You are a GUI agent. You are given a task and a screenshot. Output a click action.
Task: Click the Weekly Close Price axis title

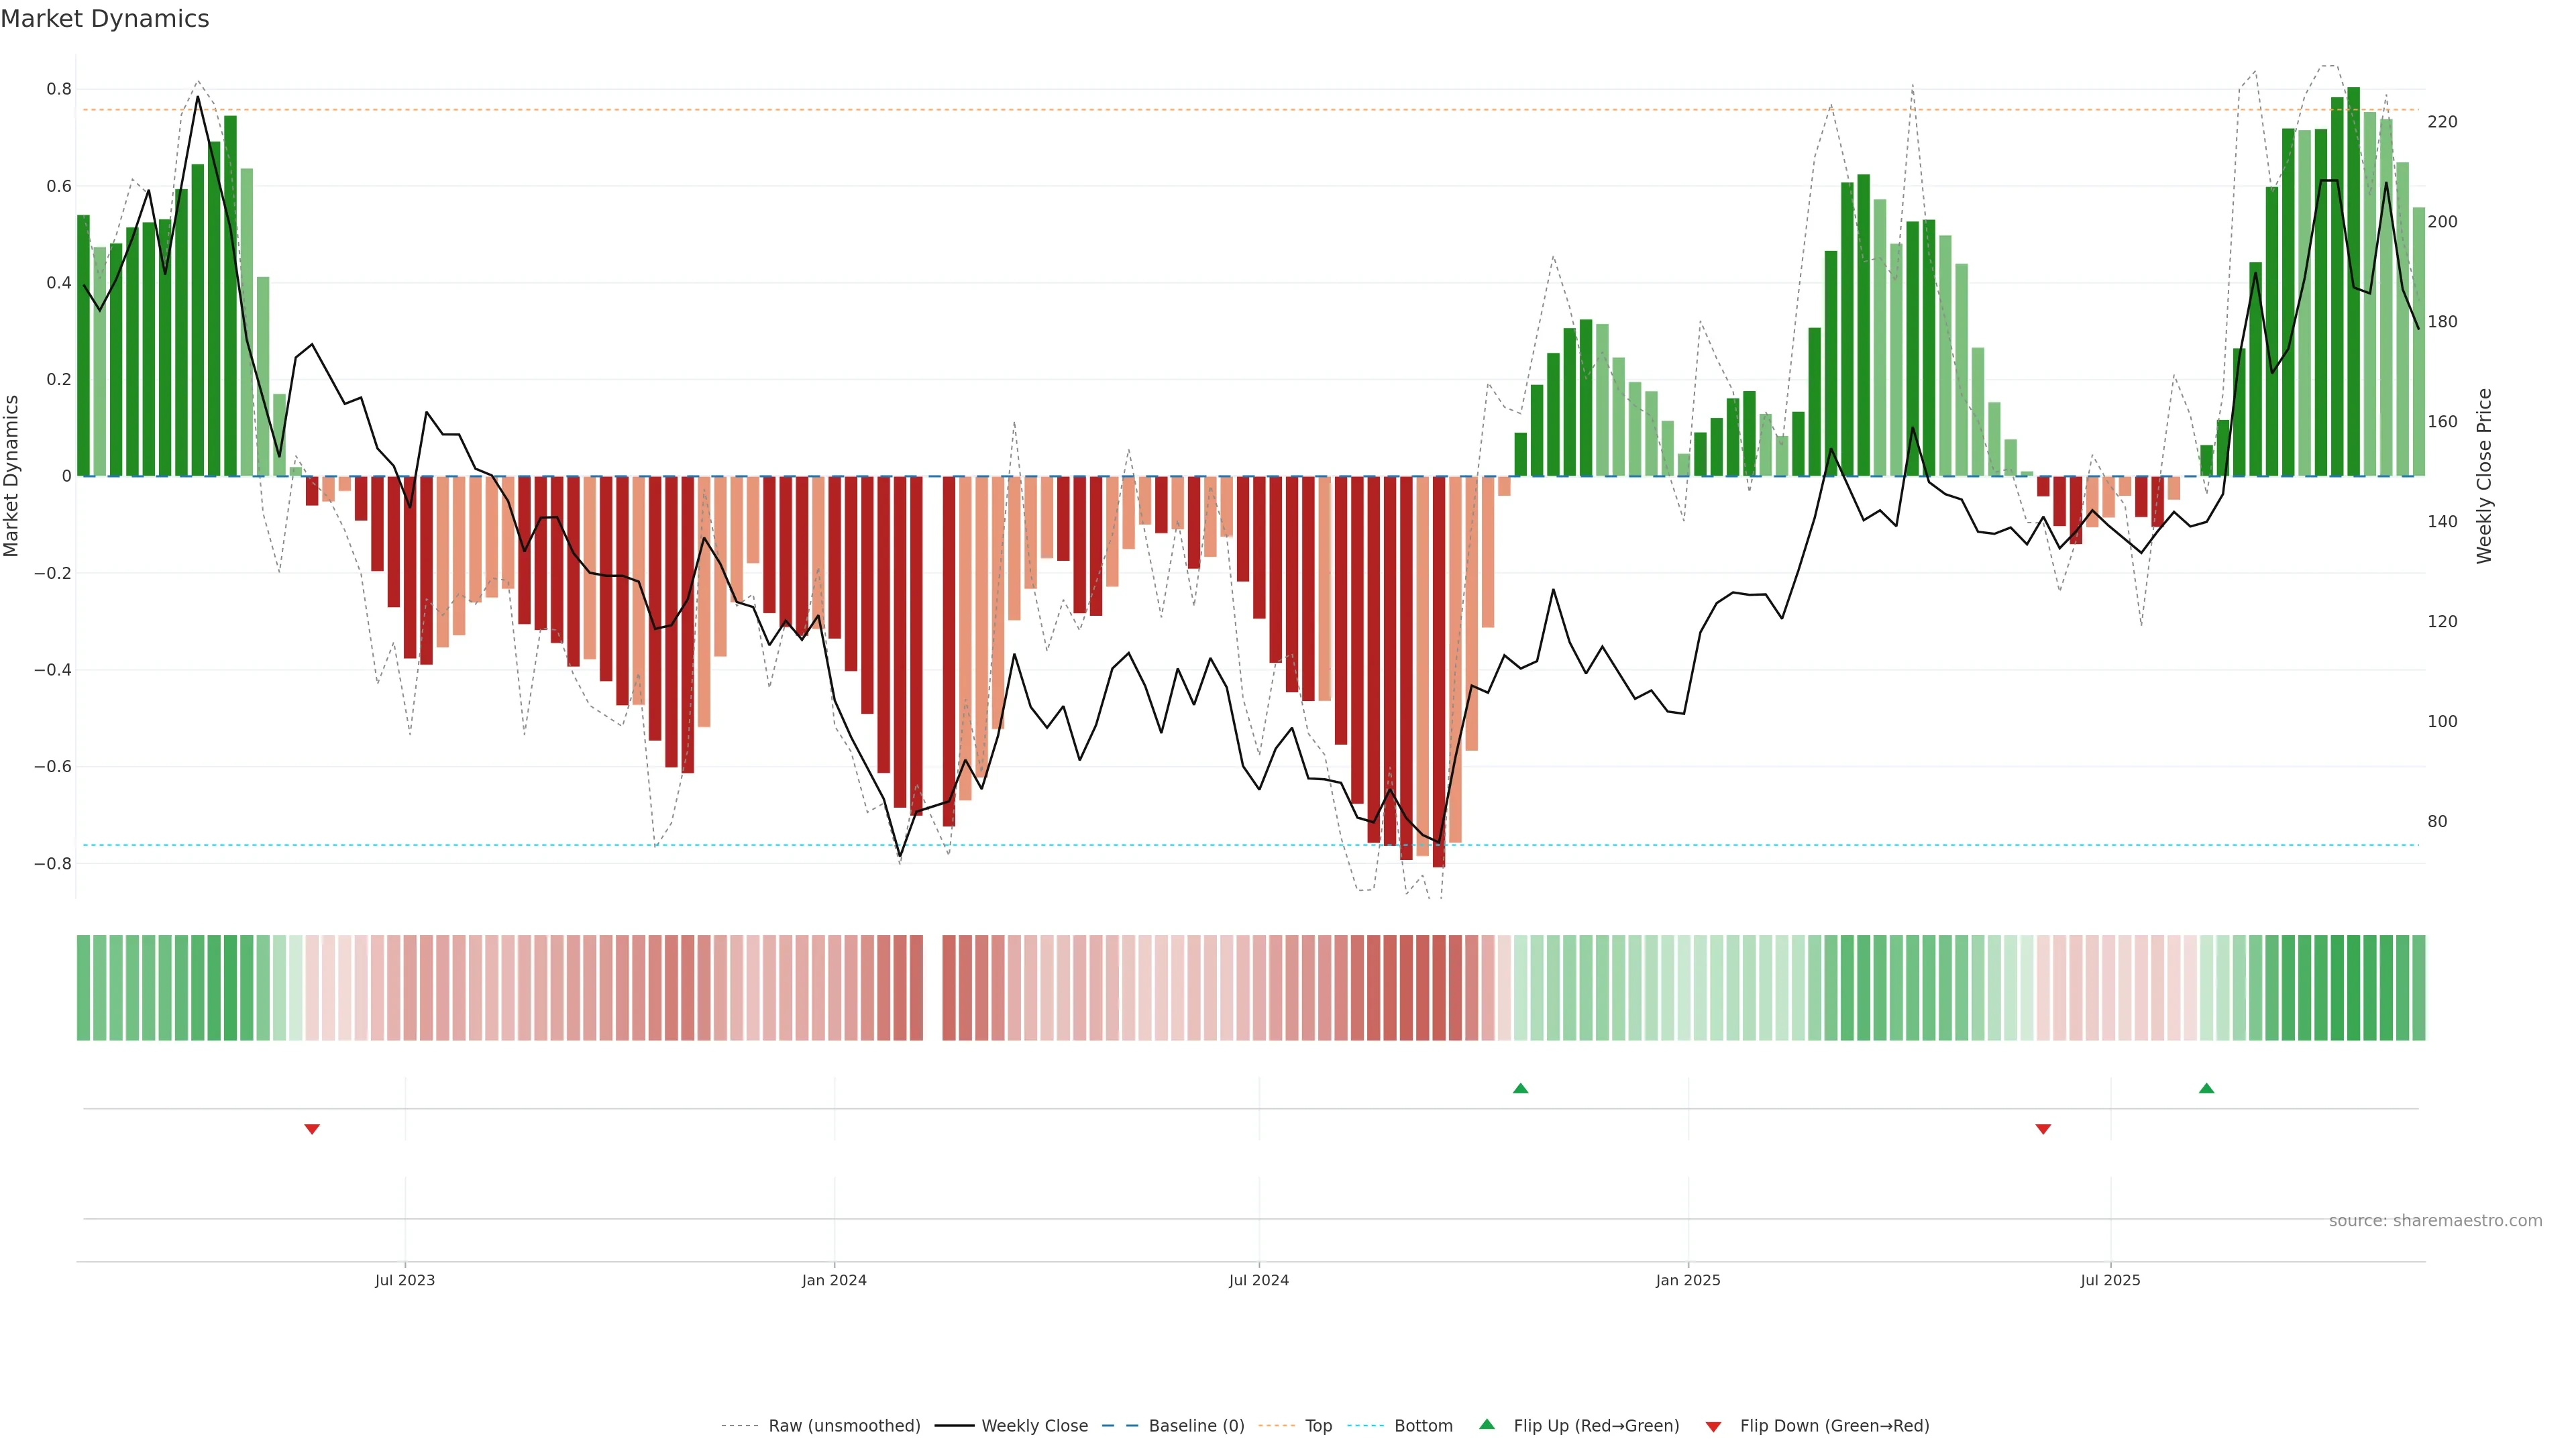[x=2484, y=476]
